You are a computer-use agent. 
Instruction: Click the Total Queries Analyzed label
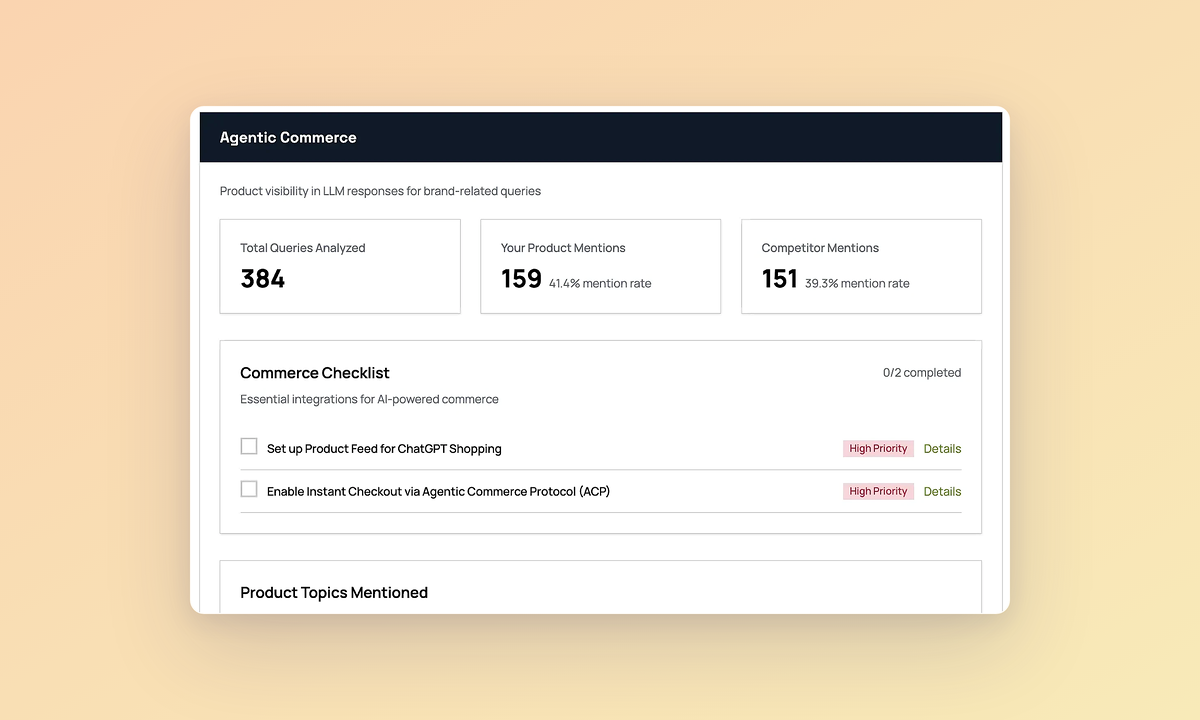[x=303, y=248]
